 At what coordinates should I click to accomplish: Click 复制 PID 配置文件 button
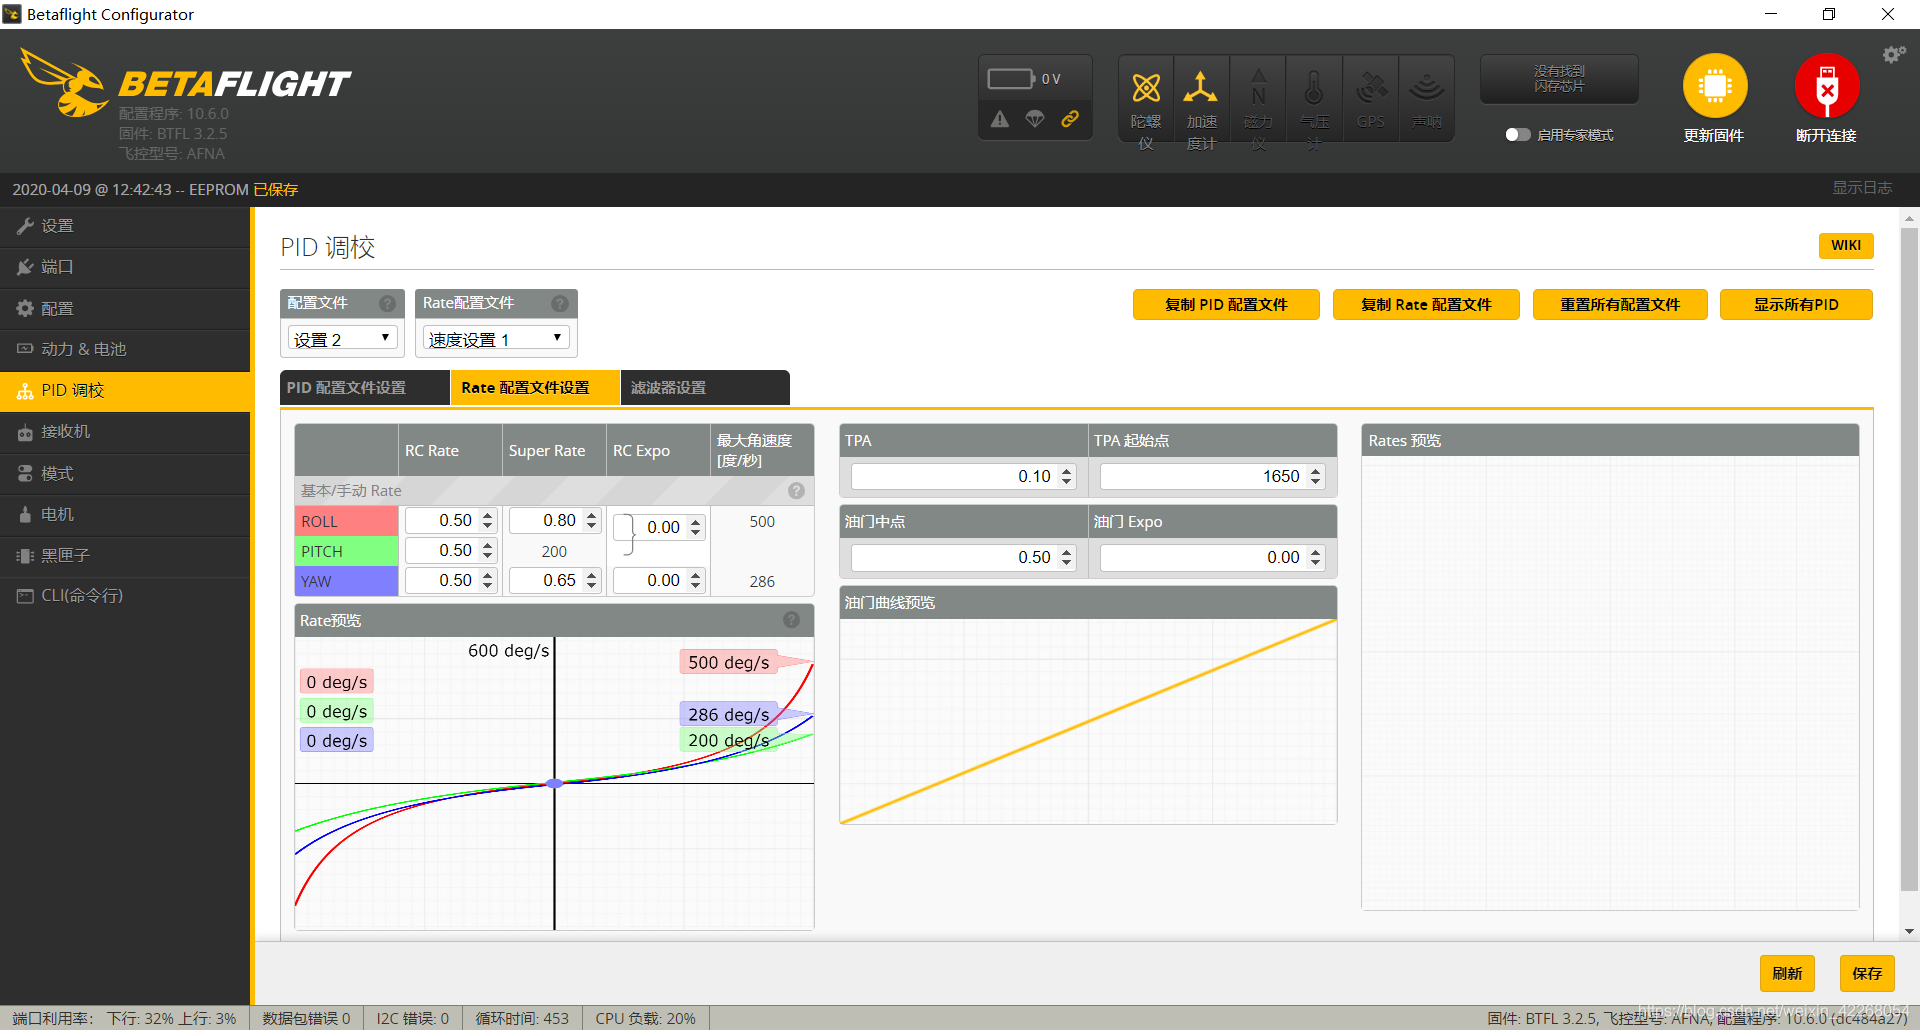pyautogui.click(x=1226, y=305)
